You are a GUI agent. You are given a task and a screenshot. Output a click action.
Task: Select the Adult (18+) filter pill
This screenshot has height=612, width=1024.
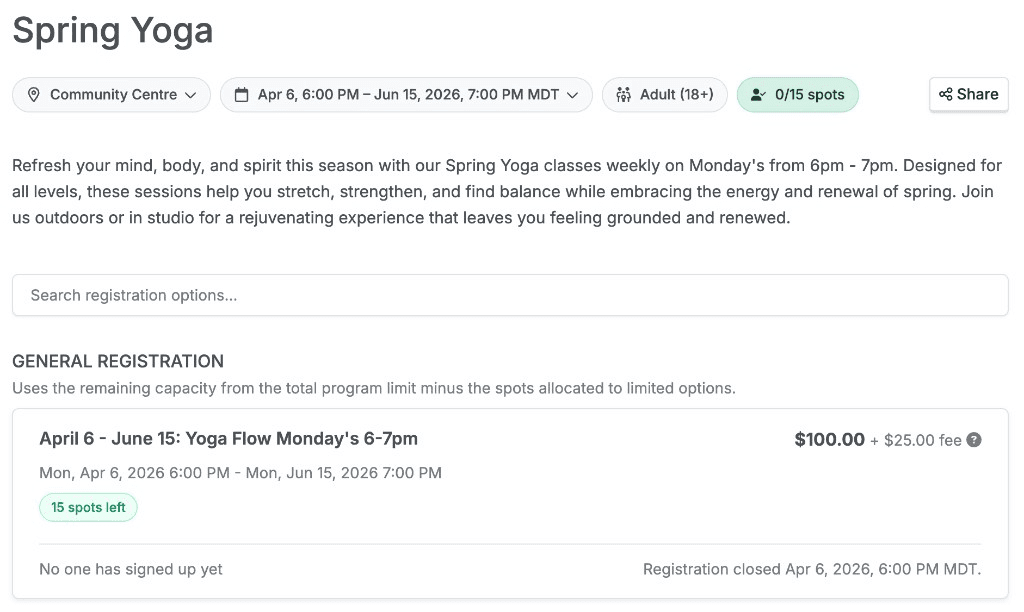point(664,94)
